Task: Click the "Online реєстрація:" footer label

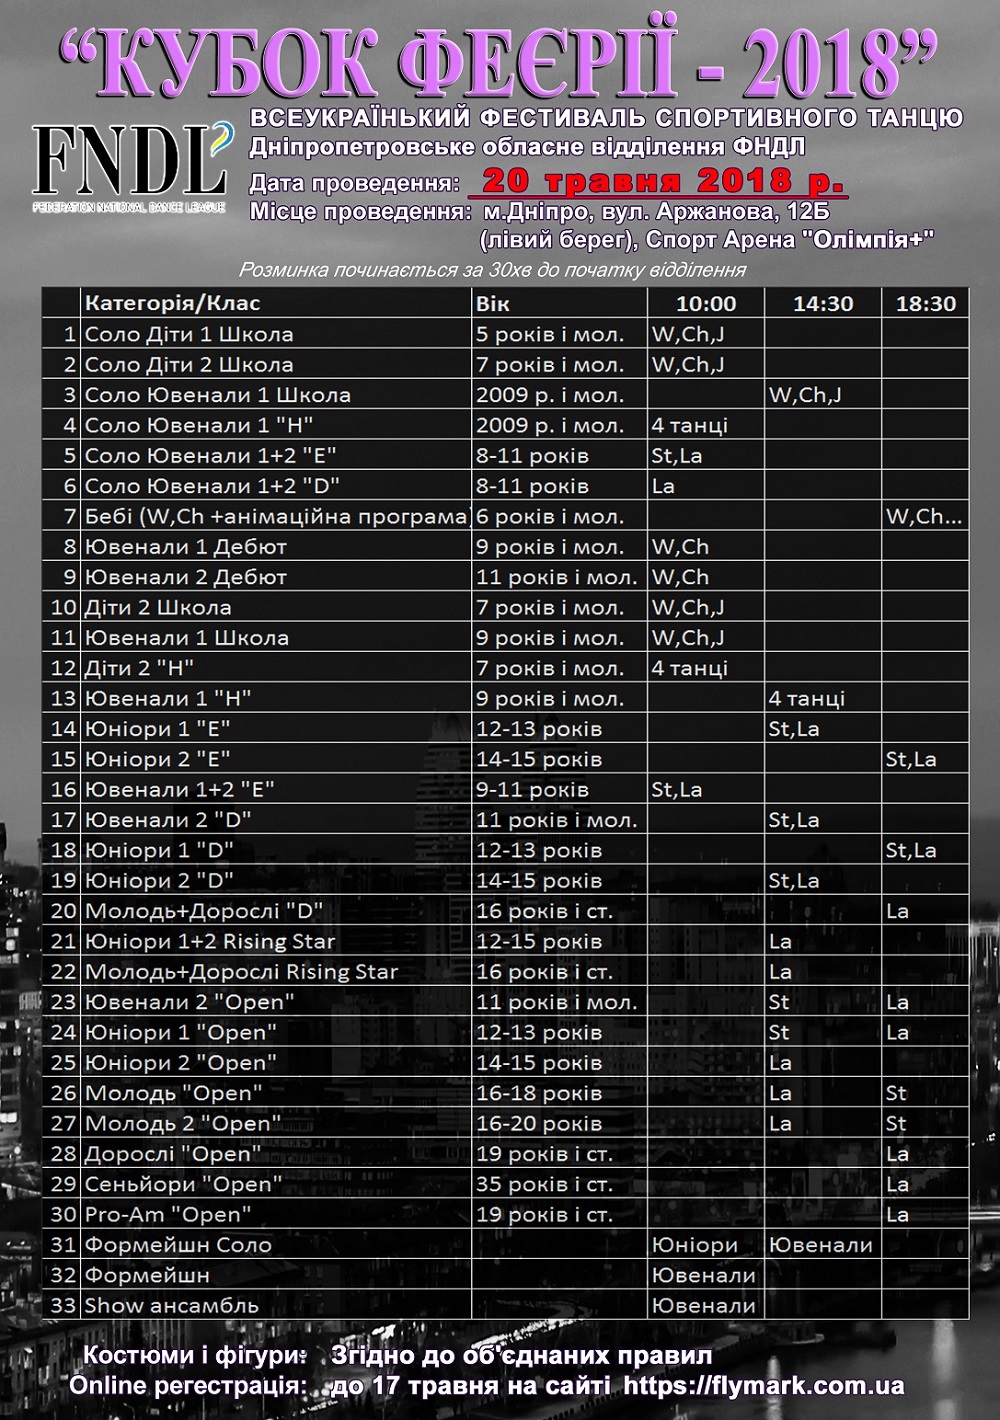Action: [x=188, y=1386]
